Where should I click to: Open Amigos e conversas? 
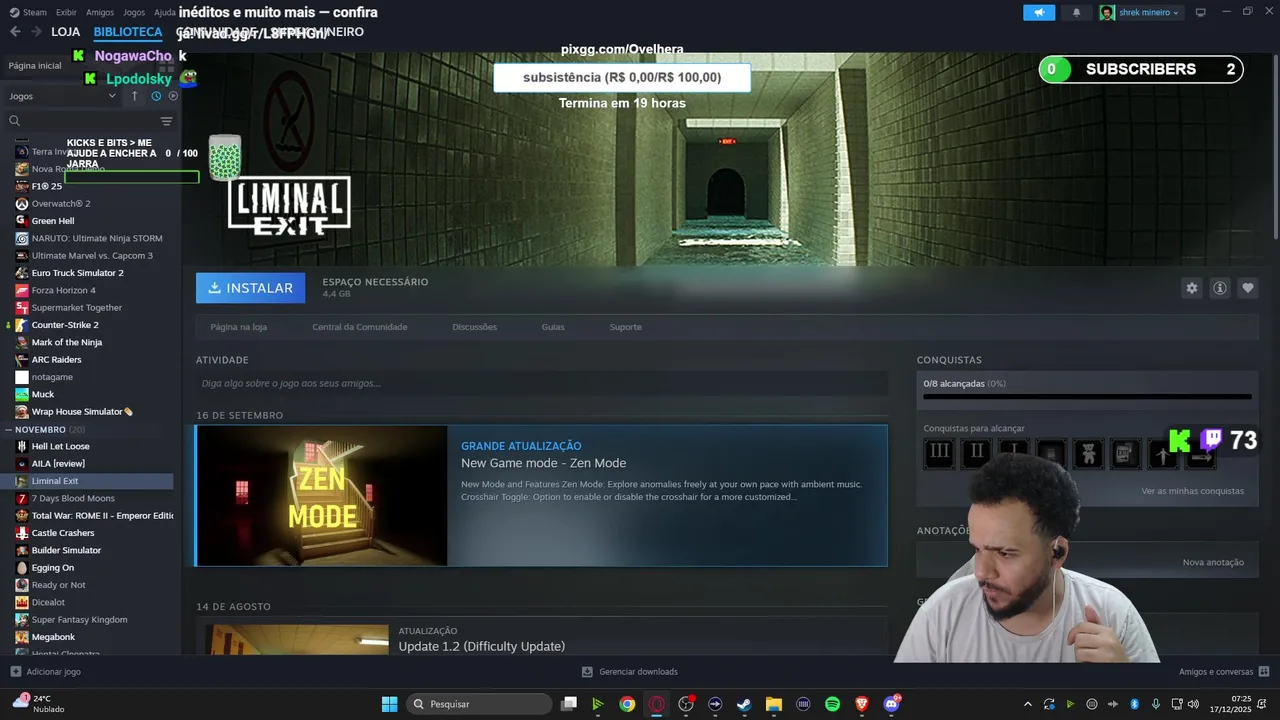(x=1224, y=672)
